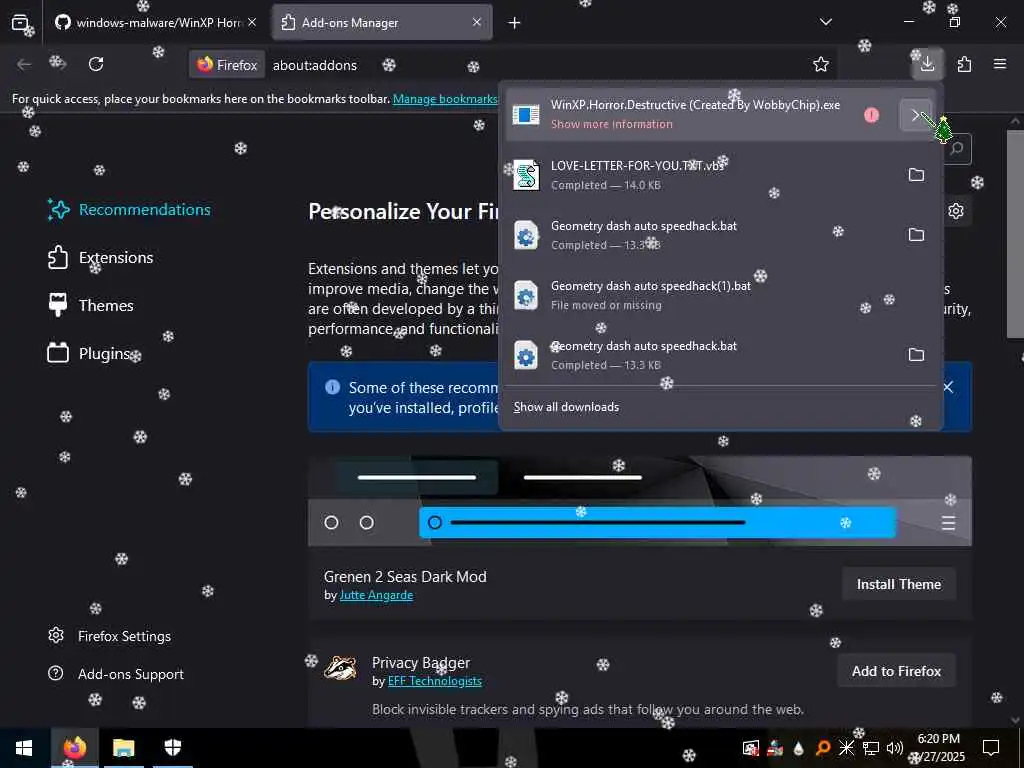1024x768 pixels.
Task: Open Extensions category in sidebar
Action: (x=101, y=257)
